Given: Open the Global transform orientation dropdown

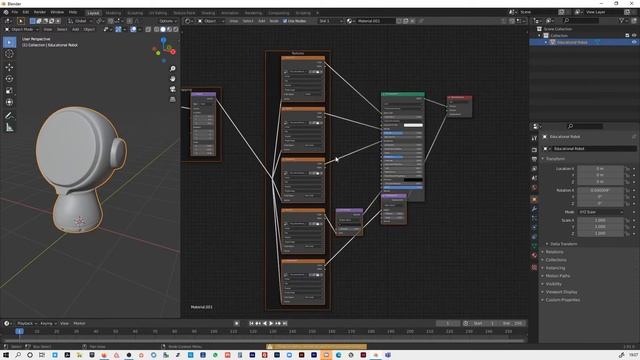Looking at the screenshot, I should click(80, 21).
